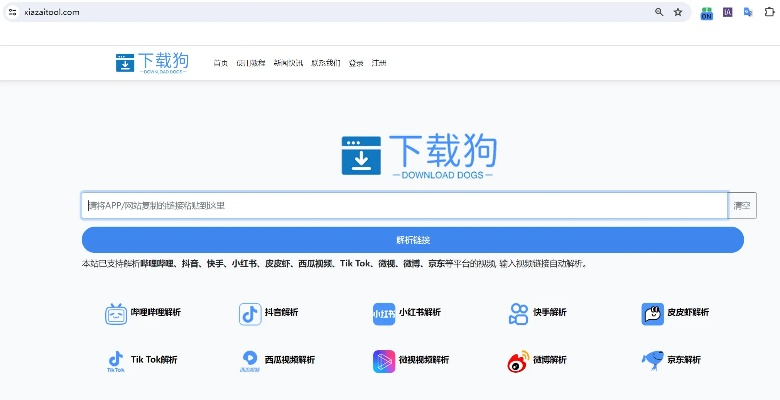Go to 首页 in the navigation menu
Image resolution: width=780 pixels, height=400 pixels.
(220, 63)
